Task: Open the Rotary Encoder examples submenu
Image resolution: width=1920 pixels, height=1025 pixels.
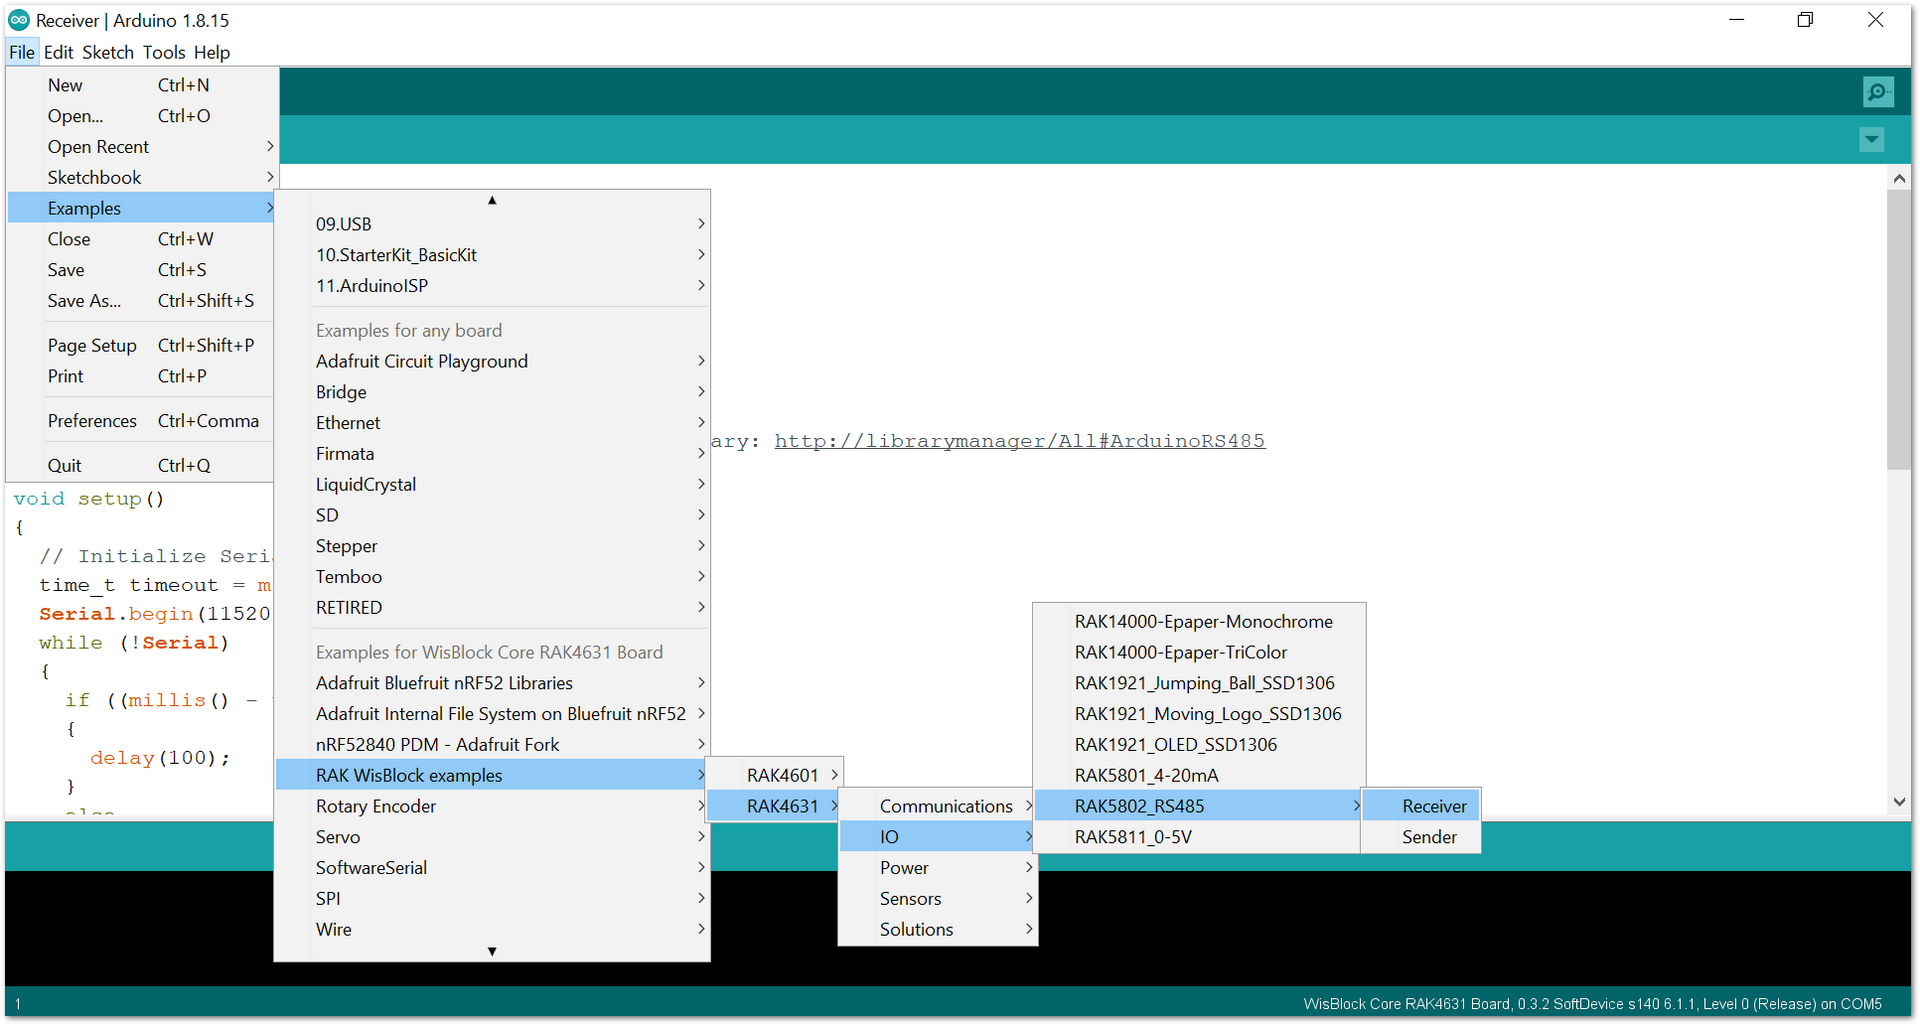Action: (x=492, y=806)
